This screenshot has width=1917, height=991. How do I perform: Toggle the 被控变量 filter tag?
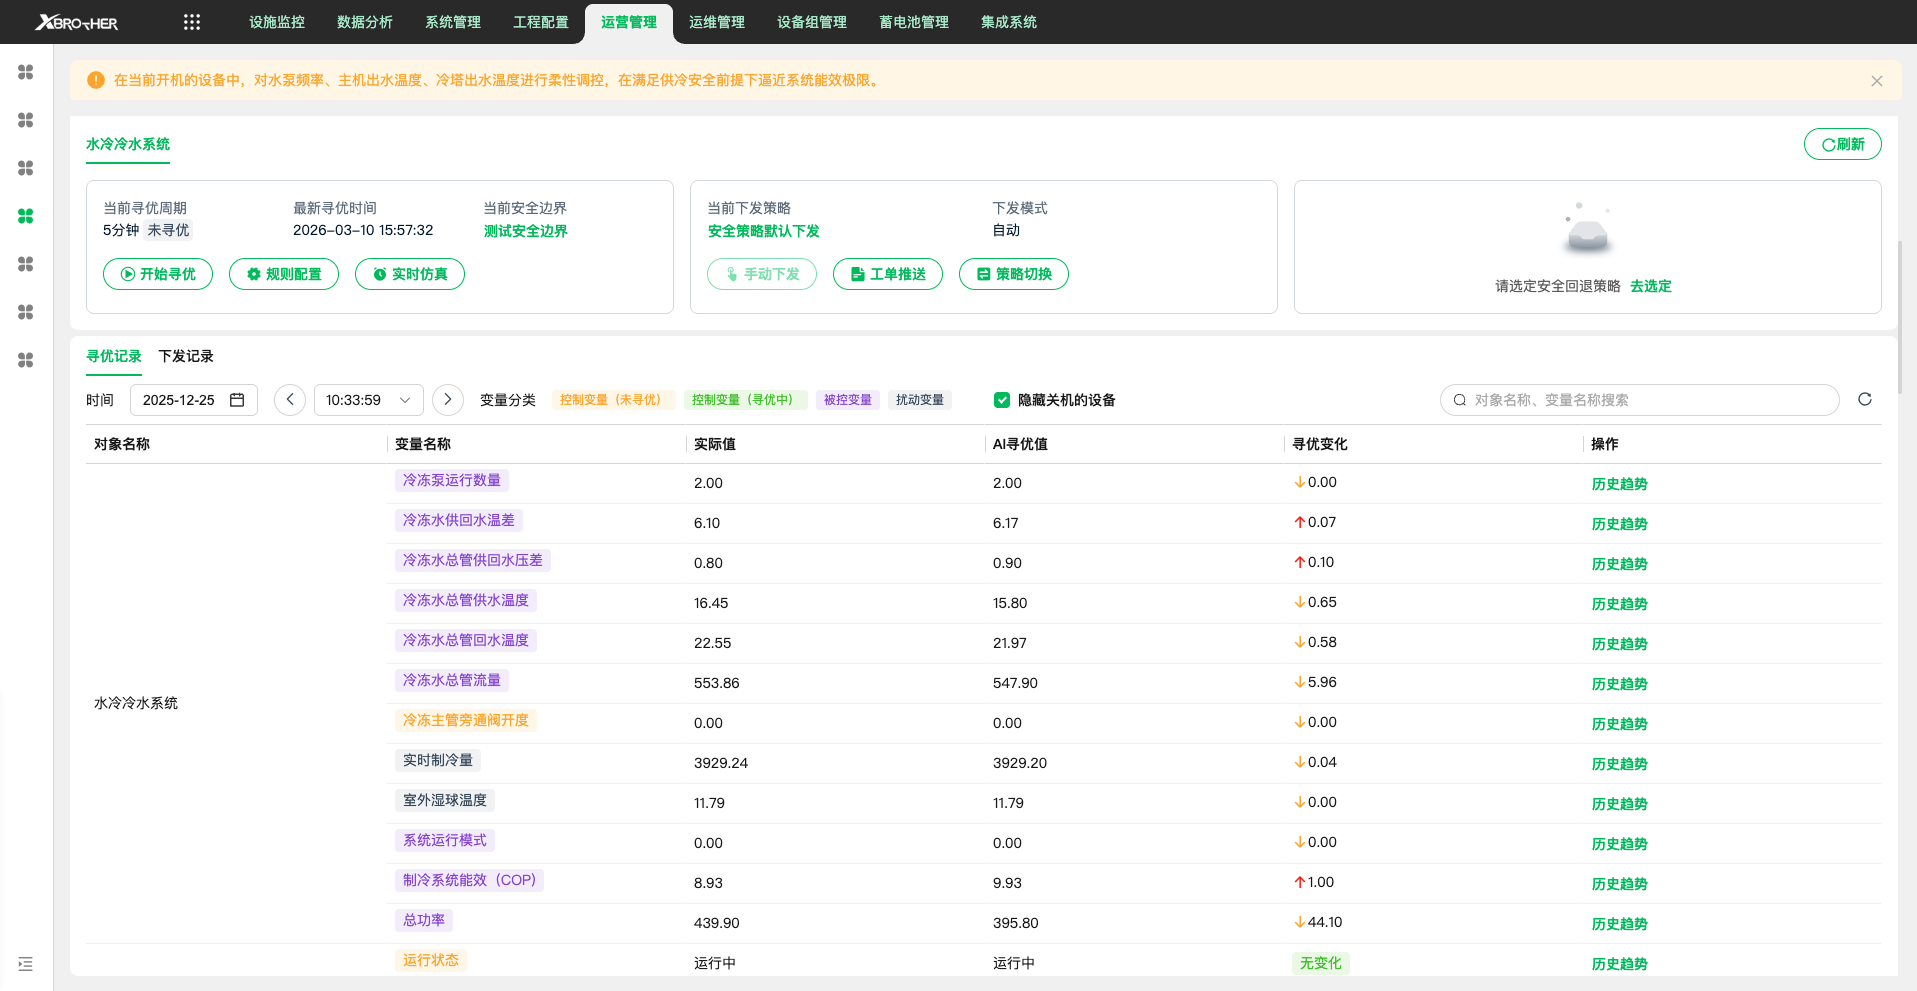point(847,400)
